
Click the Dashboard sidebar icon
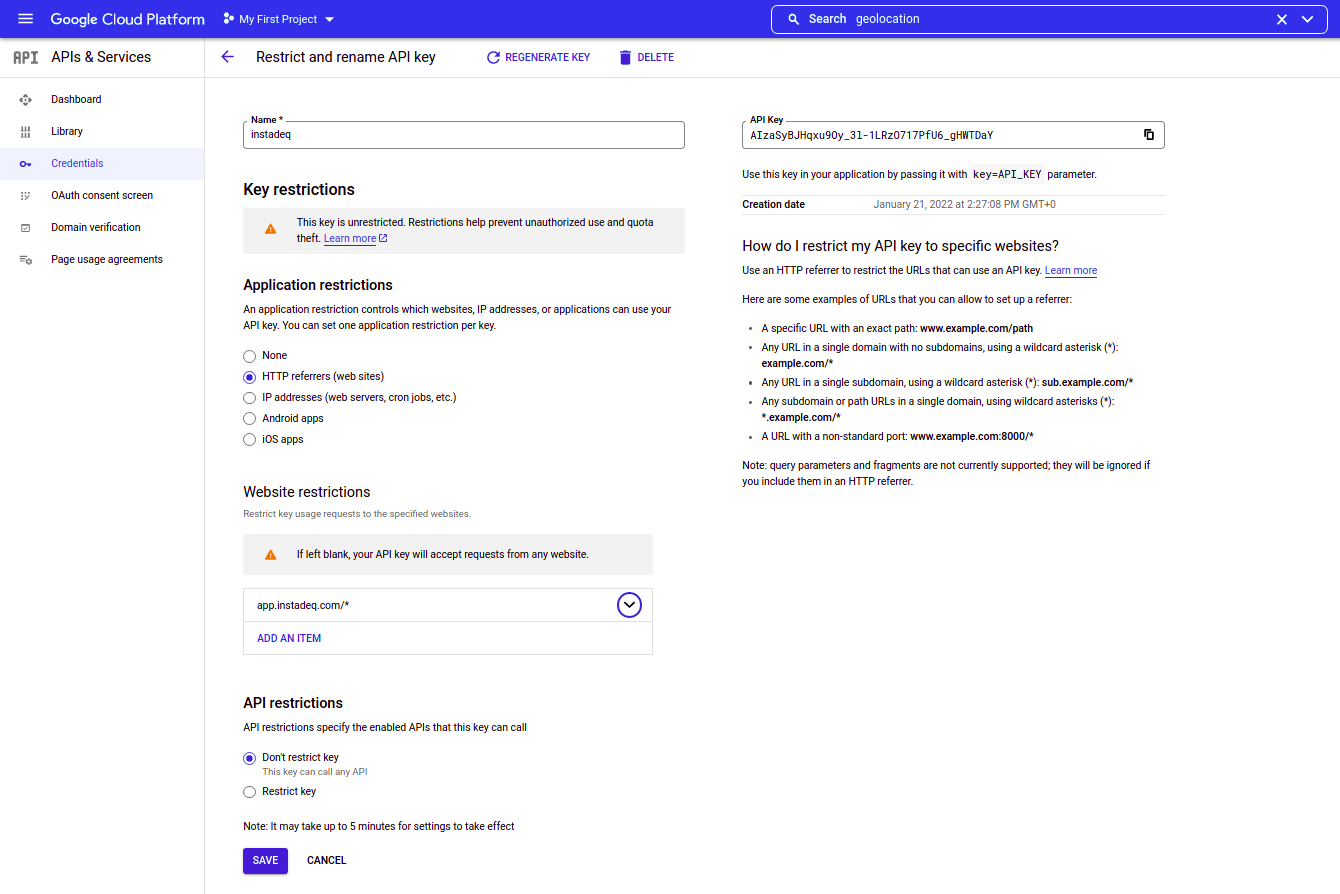26,100
